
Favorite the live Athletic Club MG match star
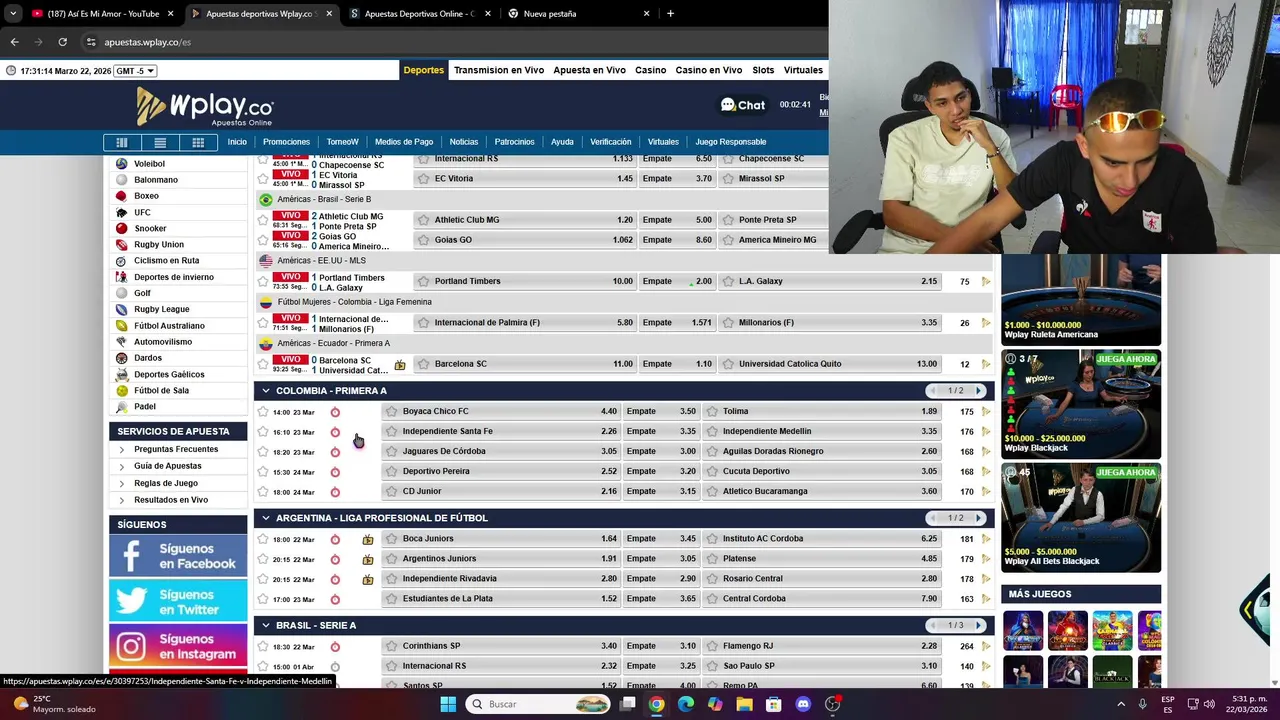pos(263,220)
